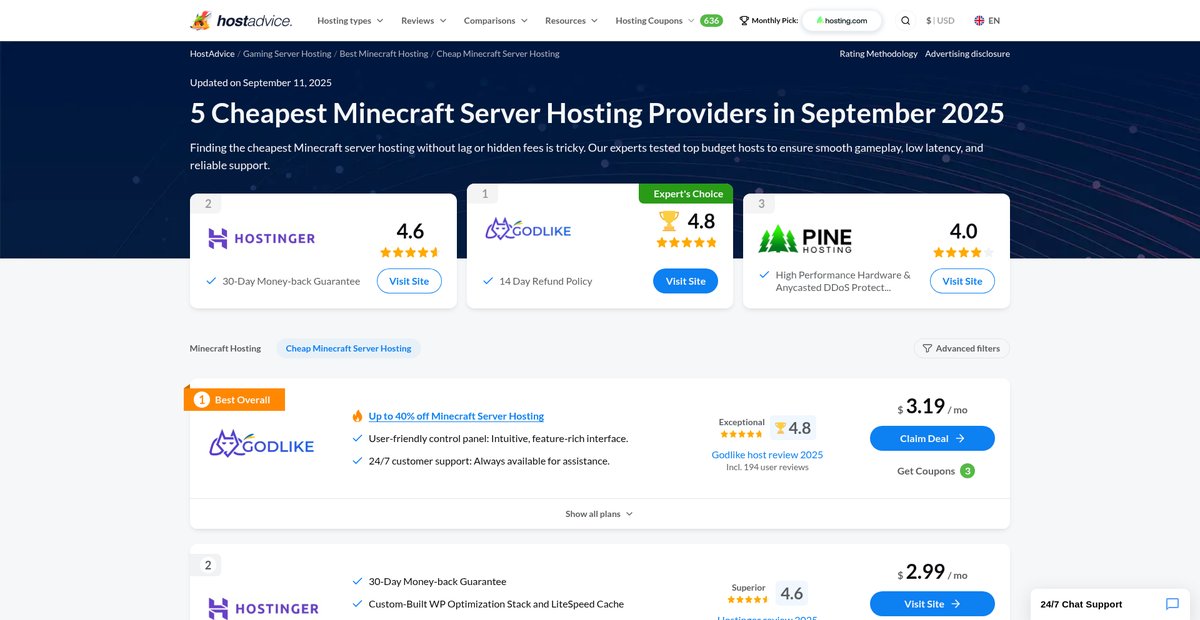Click the 4.6 rating box in Hostinger listing
The image size is (1200, 620).
(x=791, y=594)
